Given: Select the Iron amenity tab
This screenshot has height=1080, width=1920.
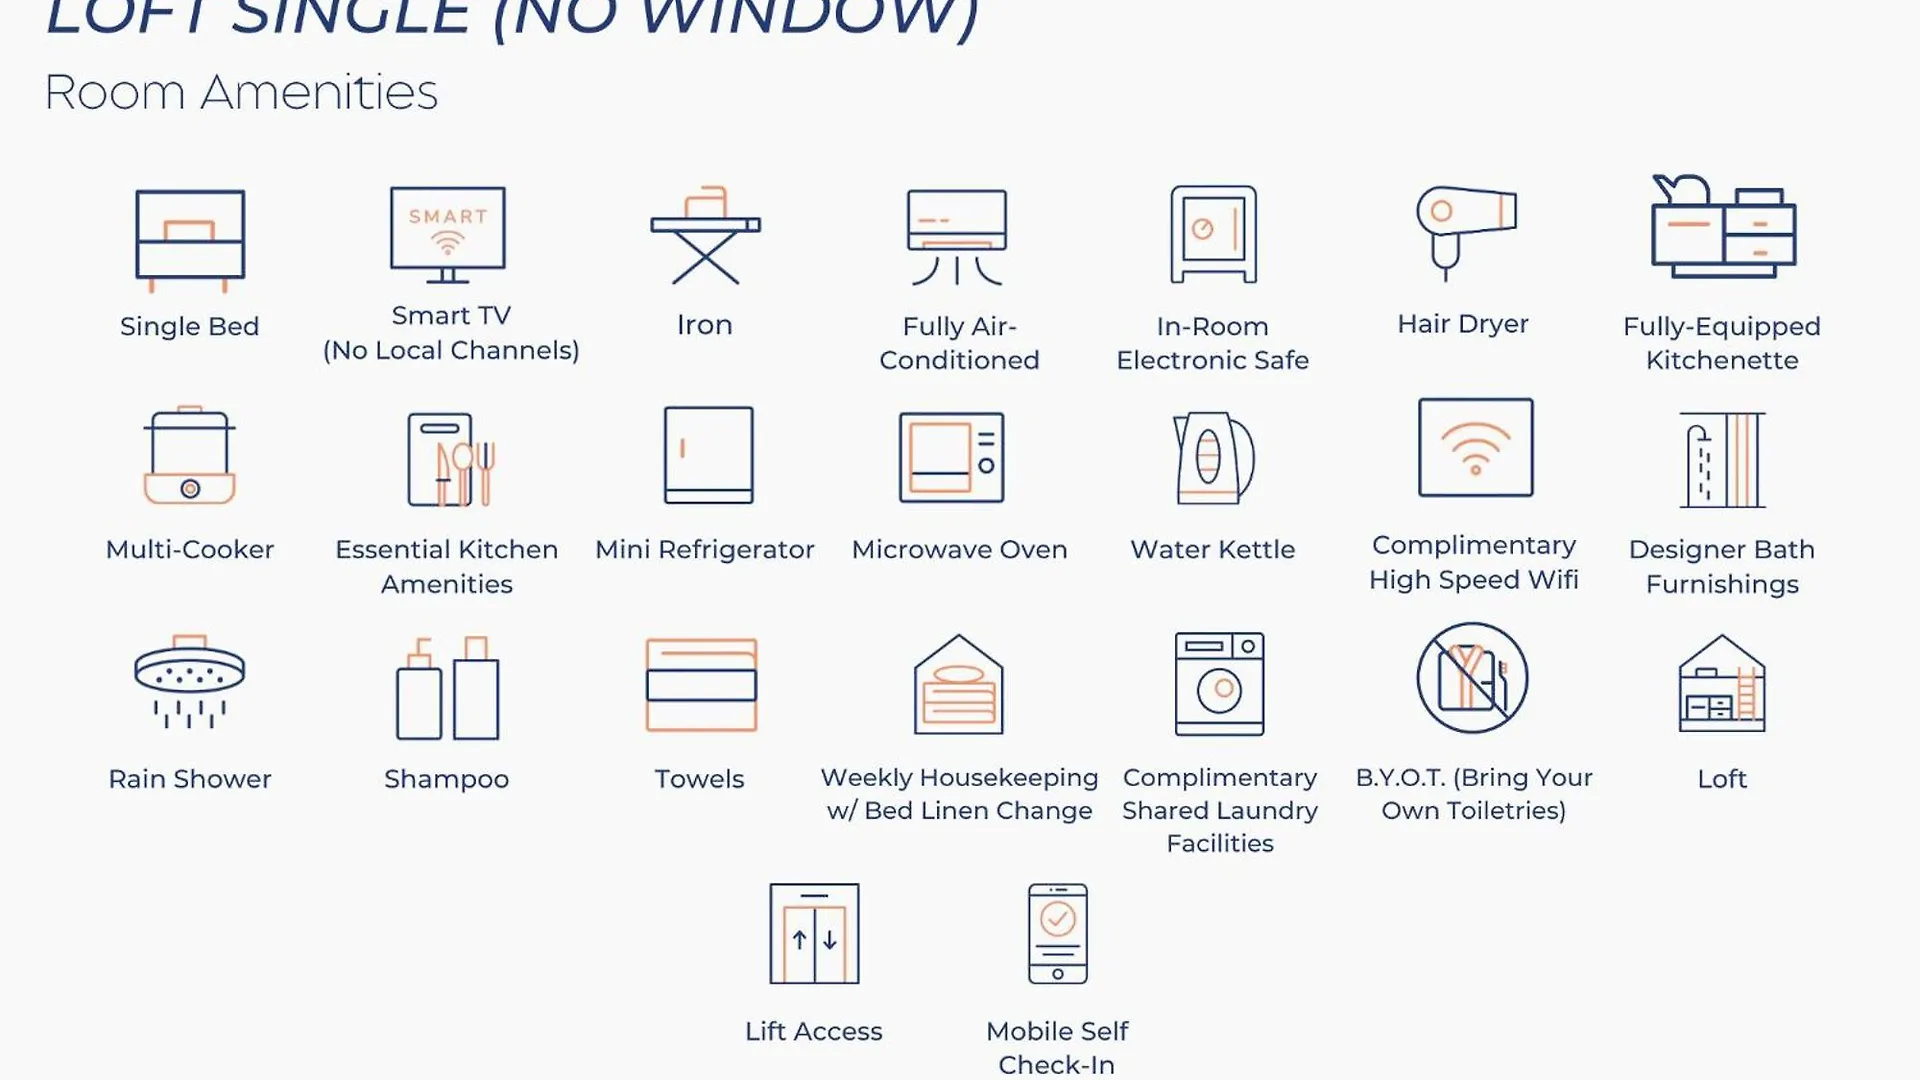Looking at the screenshot, I should 704,262.
